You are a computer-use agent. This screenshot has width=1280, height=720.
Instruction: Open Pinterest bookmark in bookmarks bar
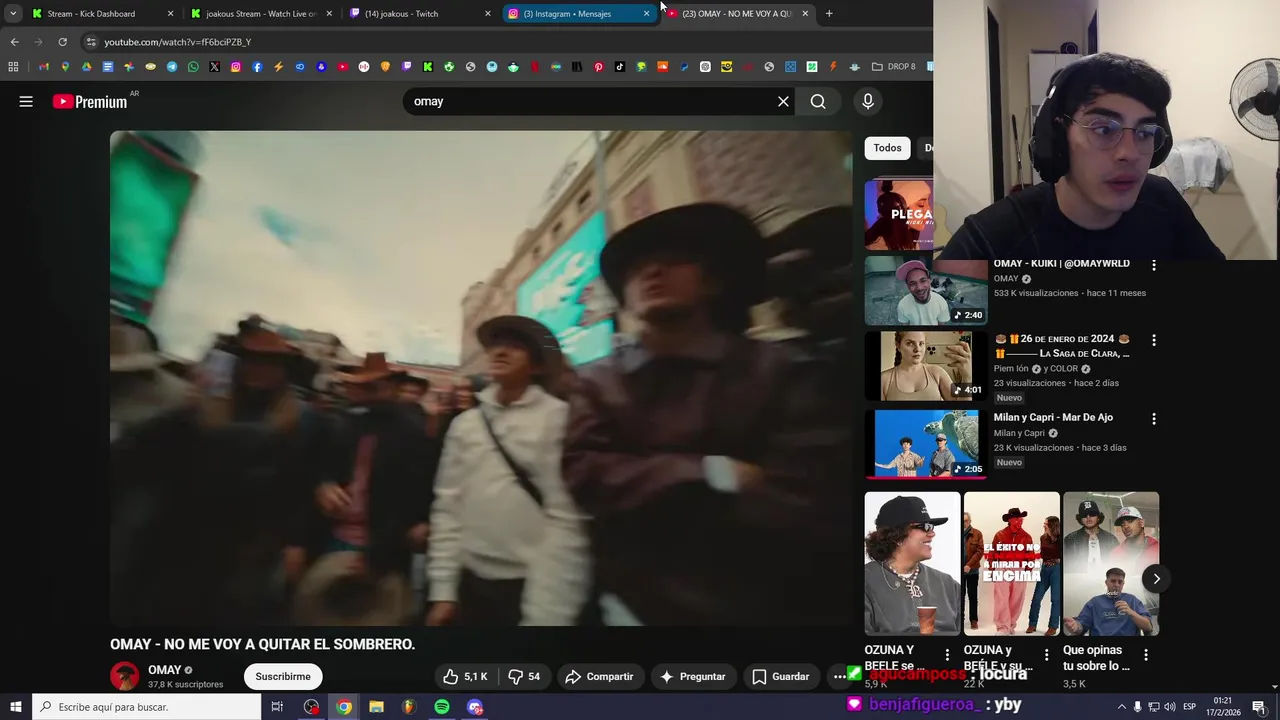[x=598, y=67]
